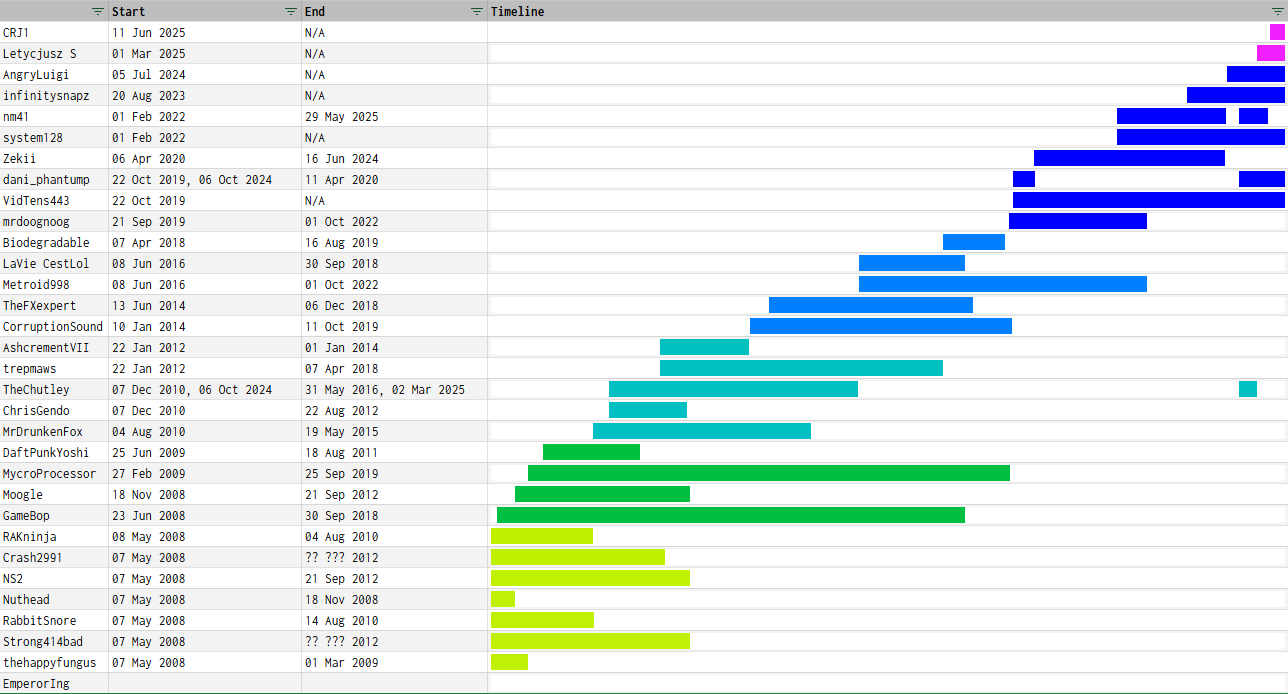Click the long green MycroProcessor timeline bar
The width and height of the screenshot is (1288, 694).
tap(768, 473)
